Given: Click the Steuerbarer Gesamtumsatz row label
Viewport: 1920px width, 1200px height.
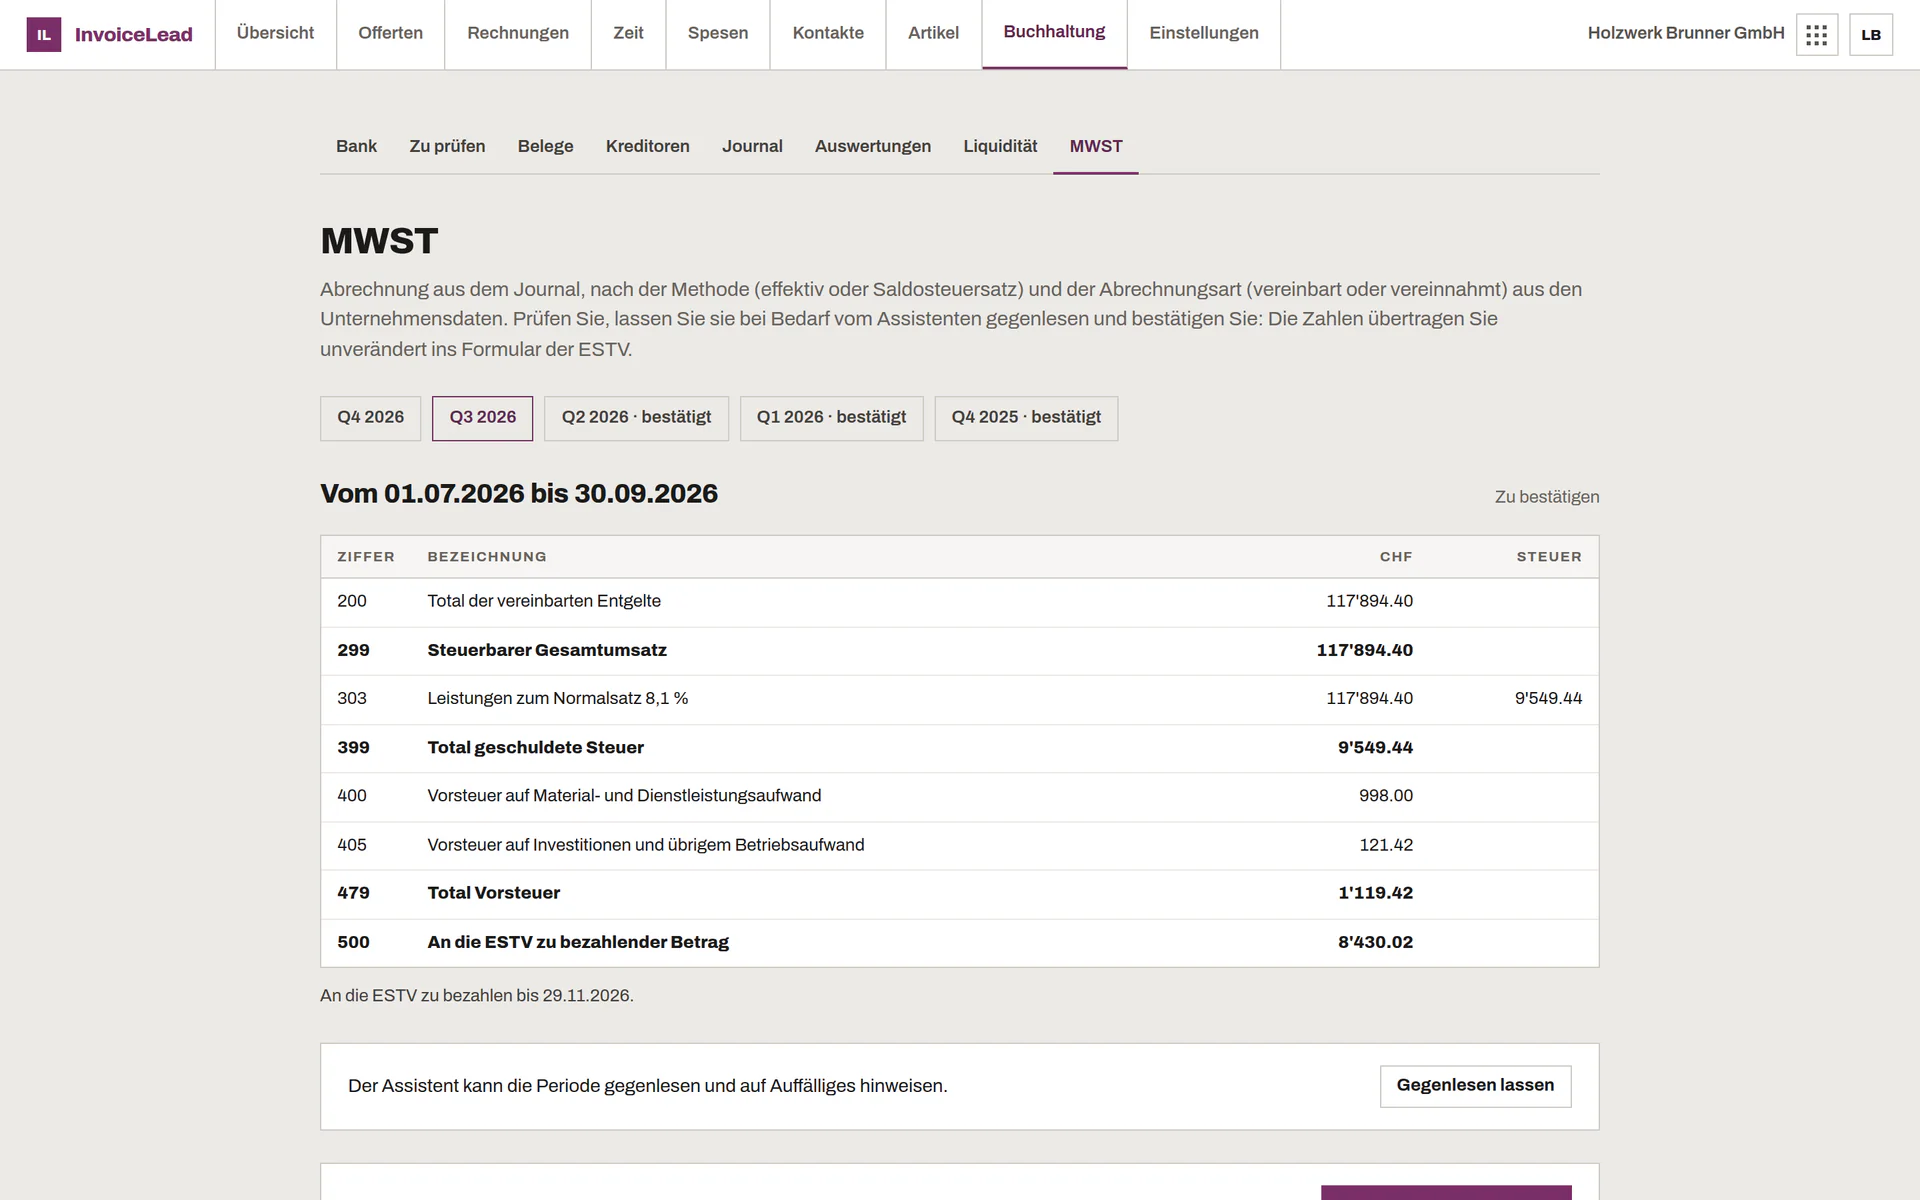Looking at the screenshot, I should coord(547,650).
